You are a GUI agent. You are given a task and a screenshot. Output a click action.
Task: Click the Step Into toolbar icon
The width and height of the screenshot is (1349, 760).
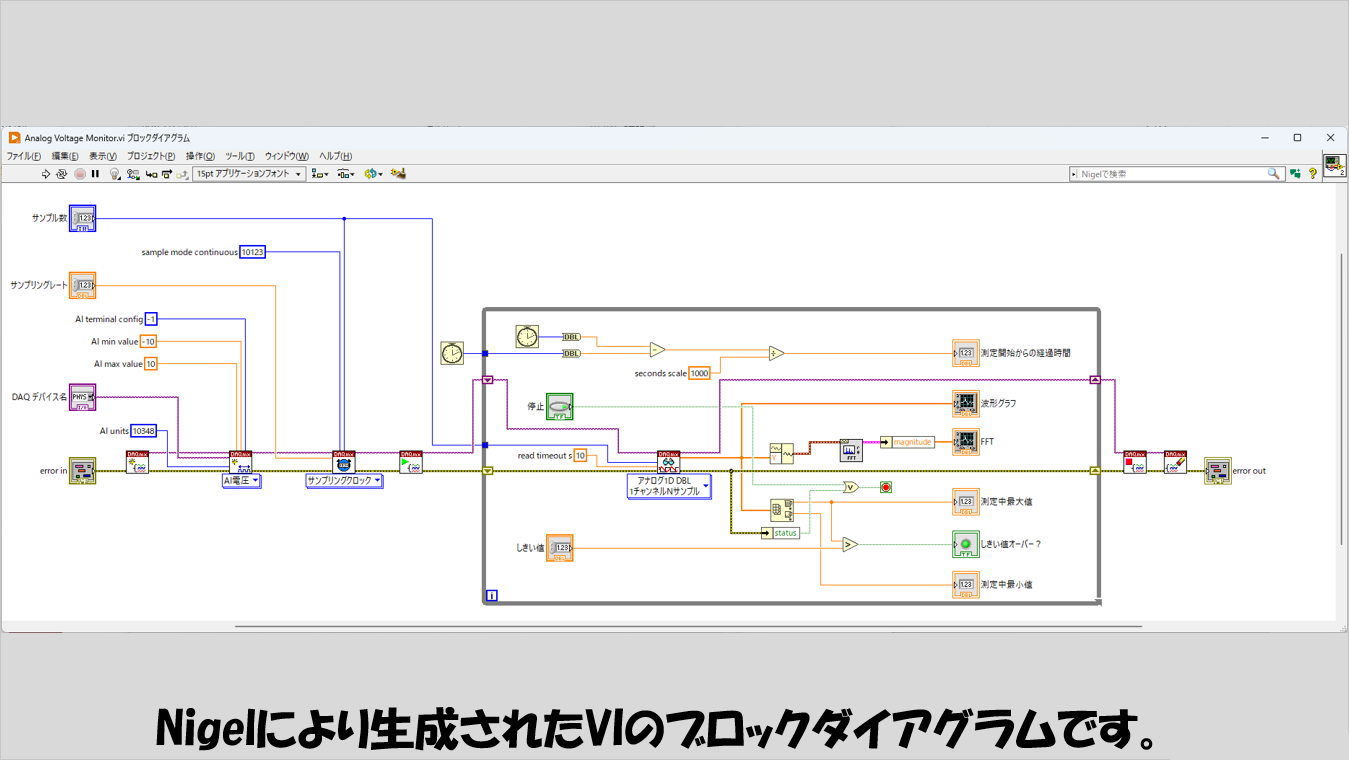[x=150, y=174]
